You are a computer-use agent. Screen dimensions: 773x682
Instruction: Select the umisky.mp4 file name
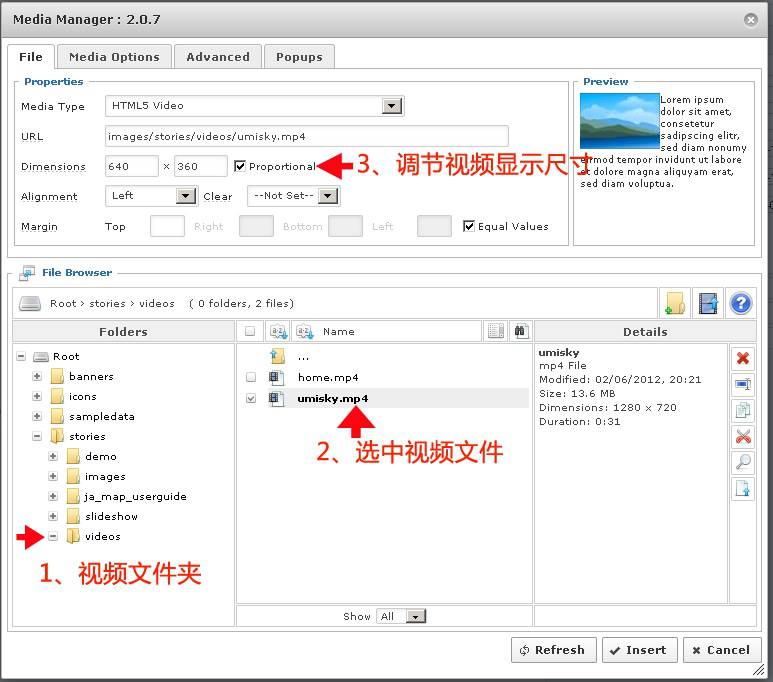pos(333,398)
